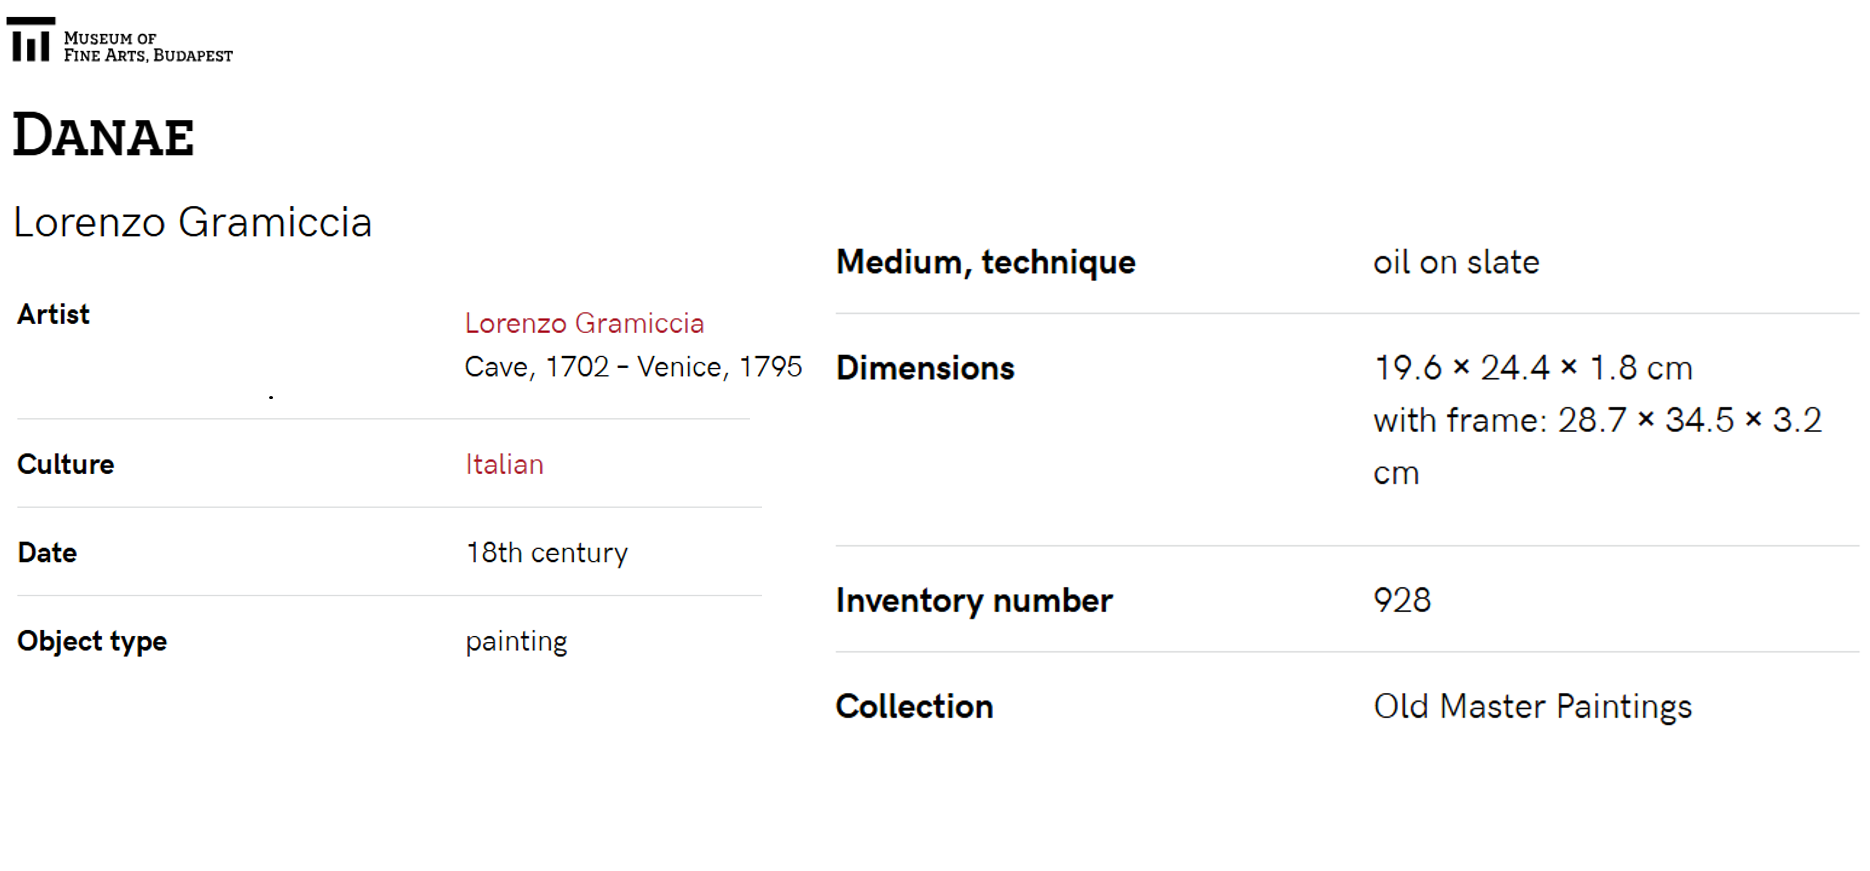Select the Object type label
1870x871 pixels.
pyautogui.click(x=92, y=641)
